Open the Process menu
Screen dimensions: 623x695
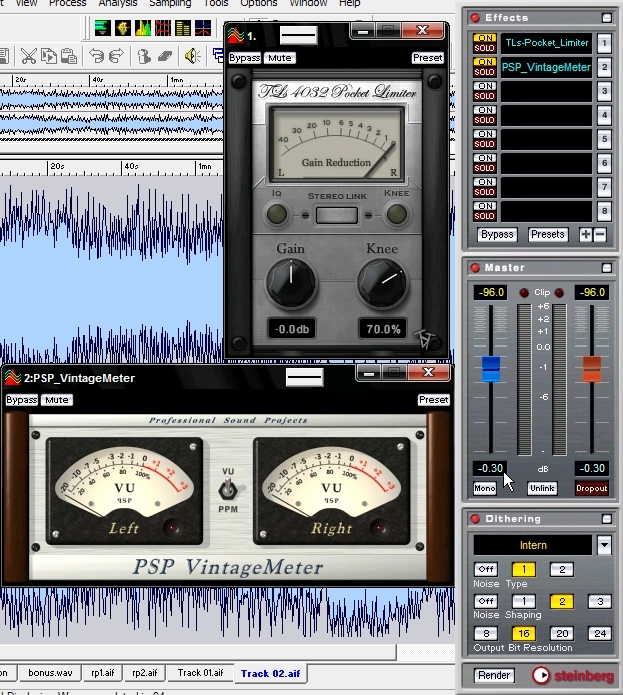[x=67, y=3]
